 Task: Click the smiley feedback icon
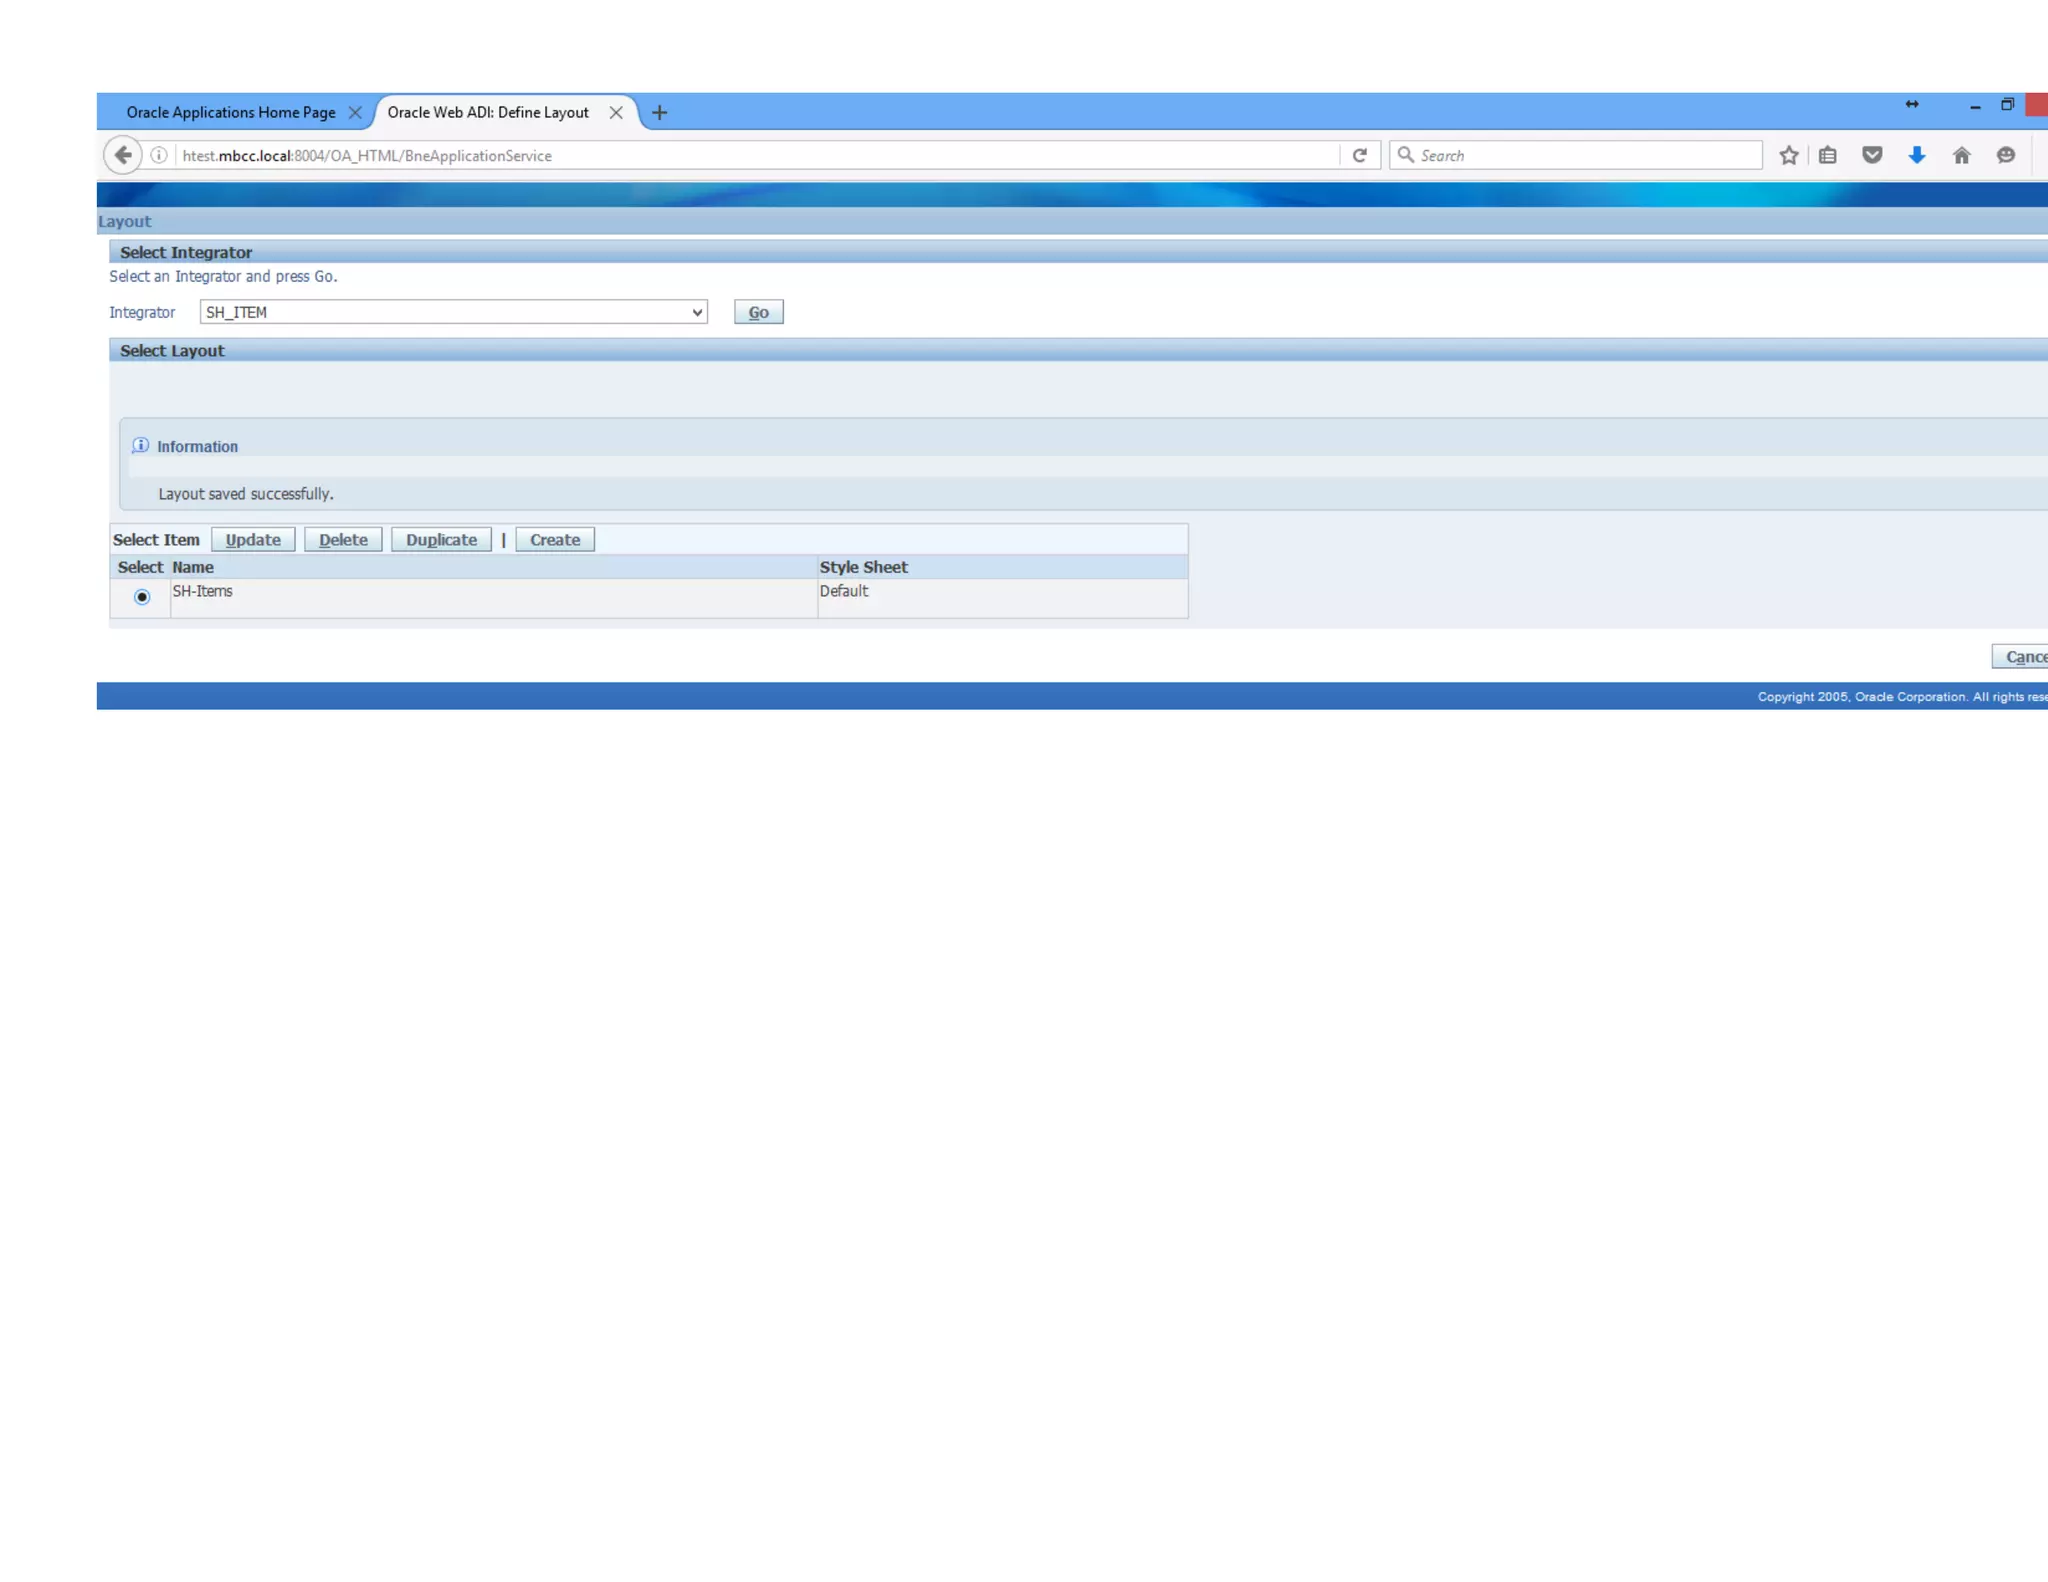2005,155
